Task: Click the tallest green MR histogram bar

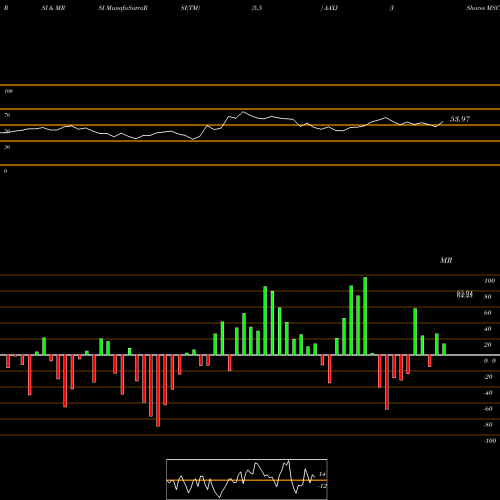Action: (365, 316)
